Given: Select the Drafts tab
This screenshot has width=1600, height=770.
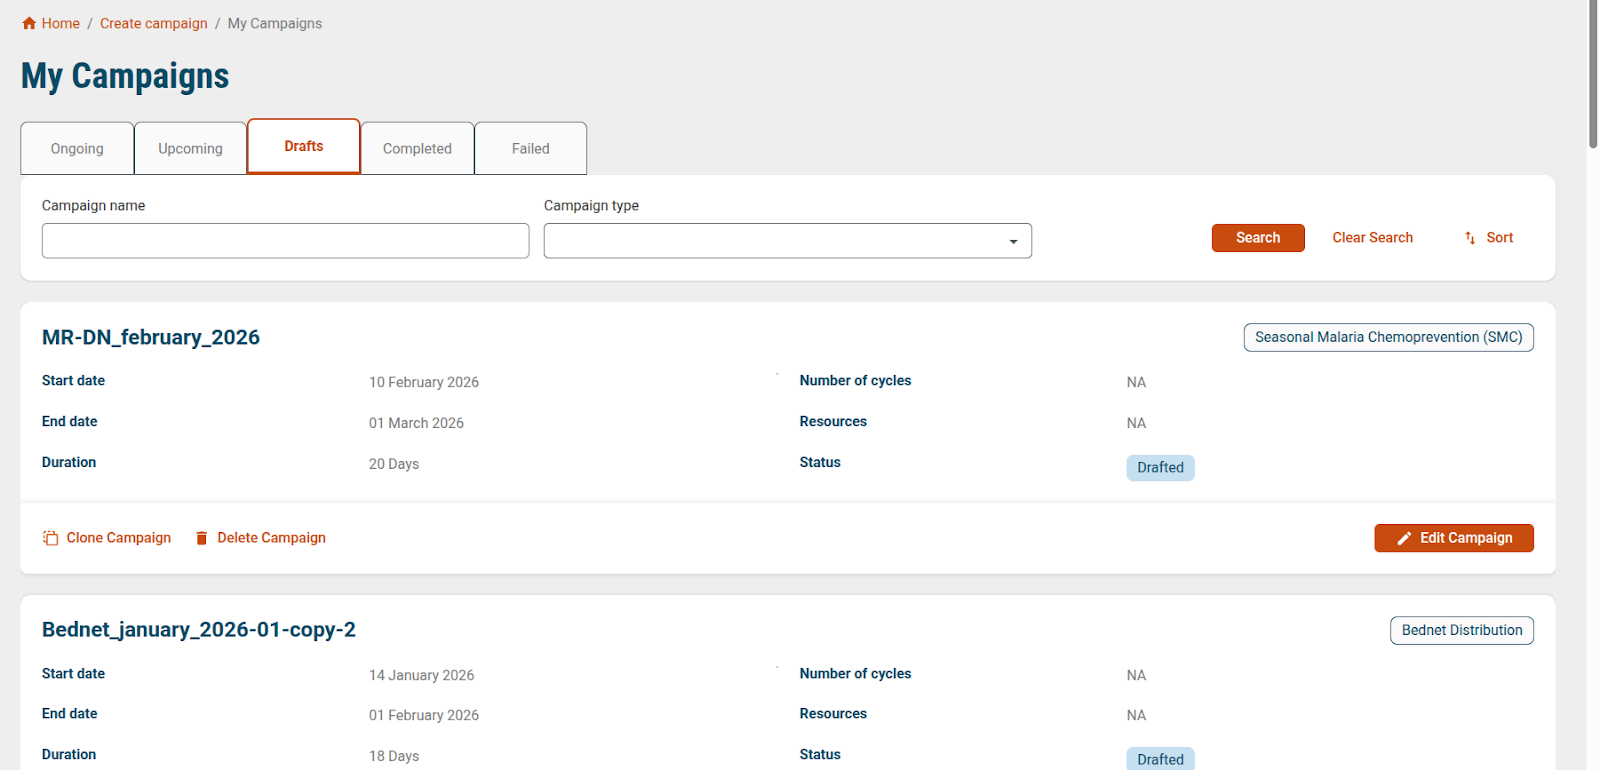Looking at the screenshot, I should point(303,146).
